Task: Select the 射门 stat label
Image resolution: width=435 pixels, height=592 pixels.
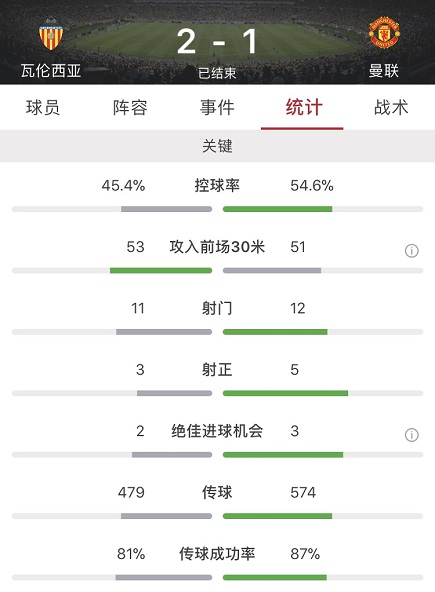Action: 217,308
